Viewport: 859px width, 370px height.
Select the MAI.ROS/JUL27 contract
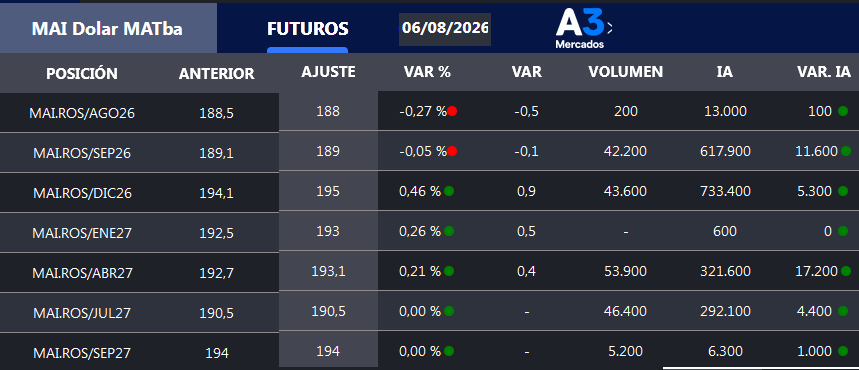point(82,313)
